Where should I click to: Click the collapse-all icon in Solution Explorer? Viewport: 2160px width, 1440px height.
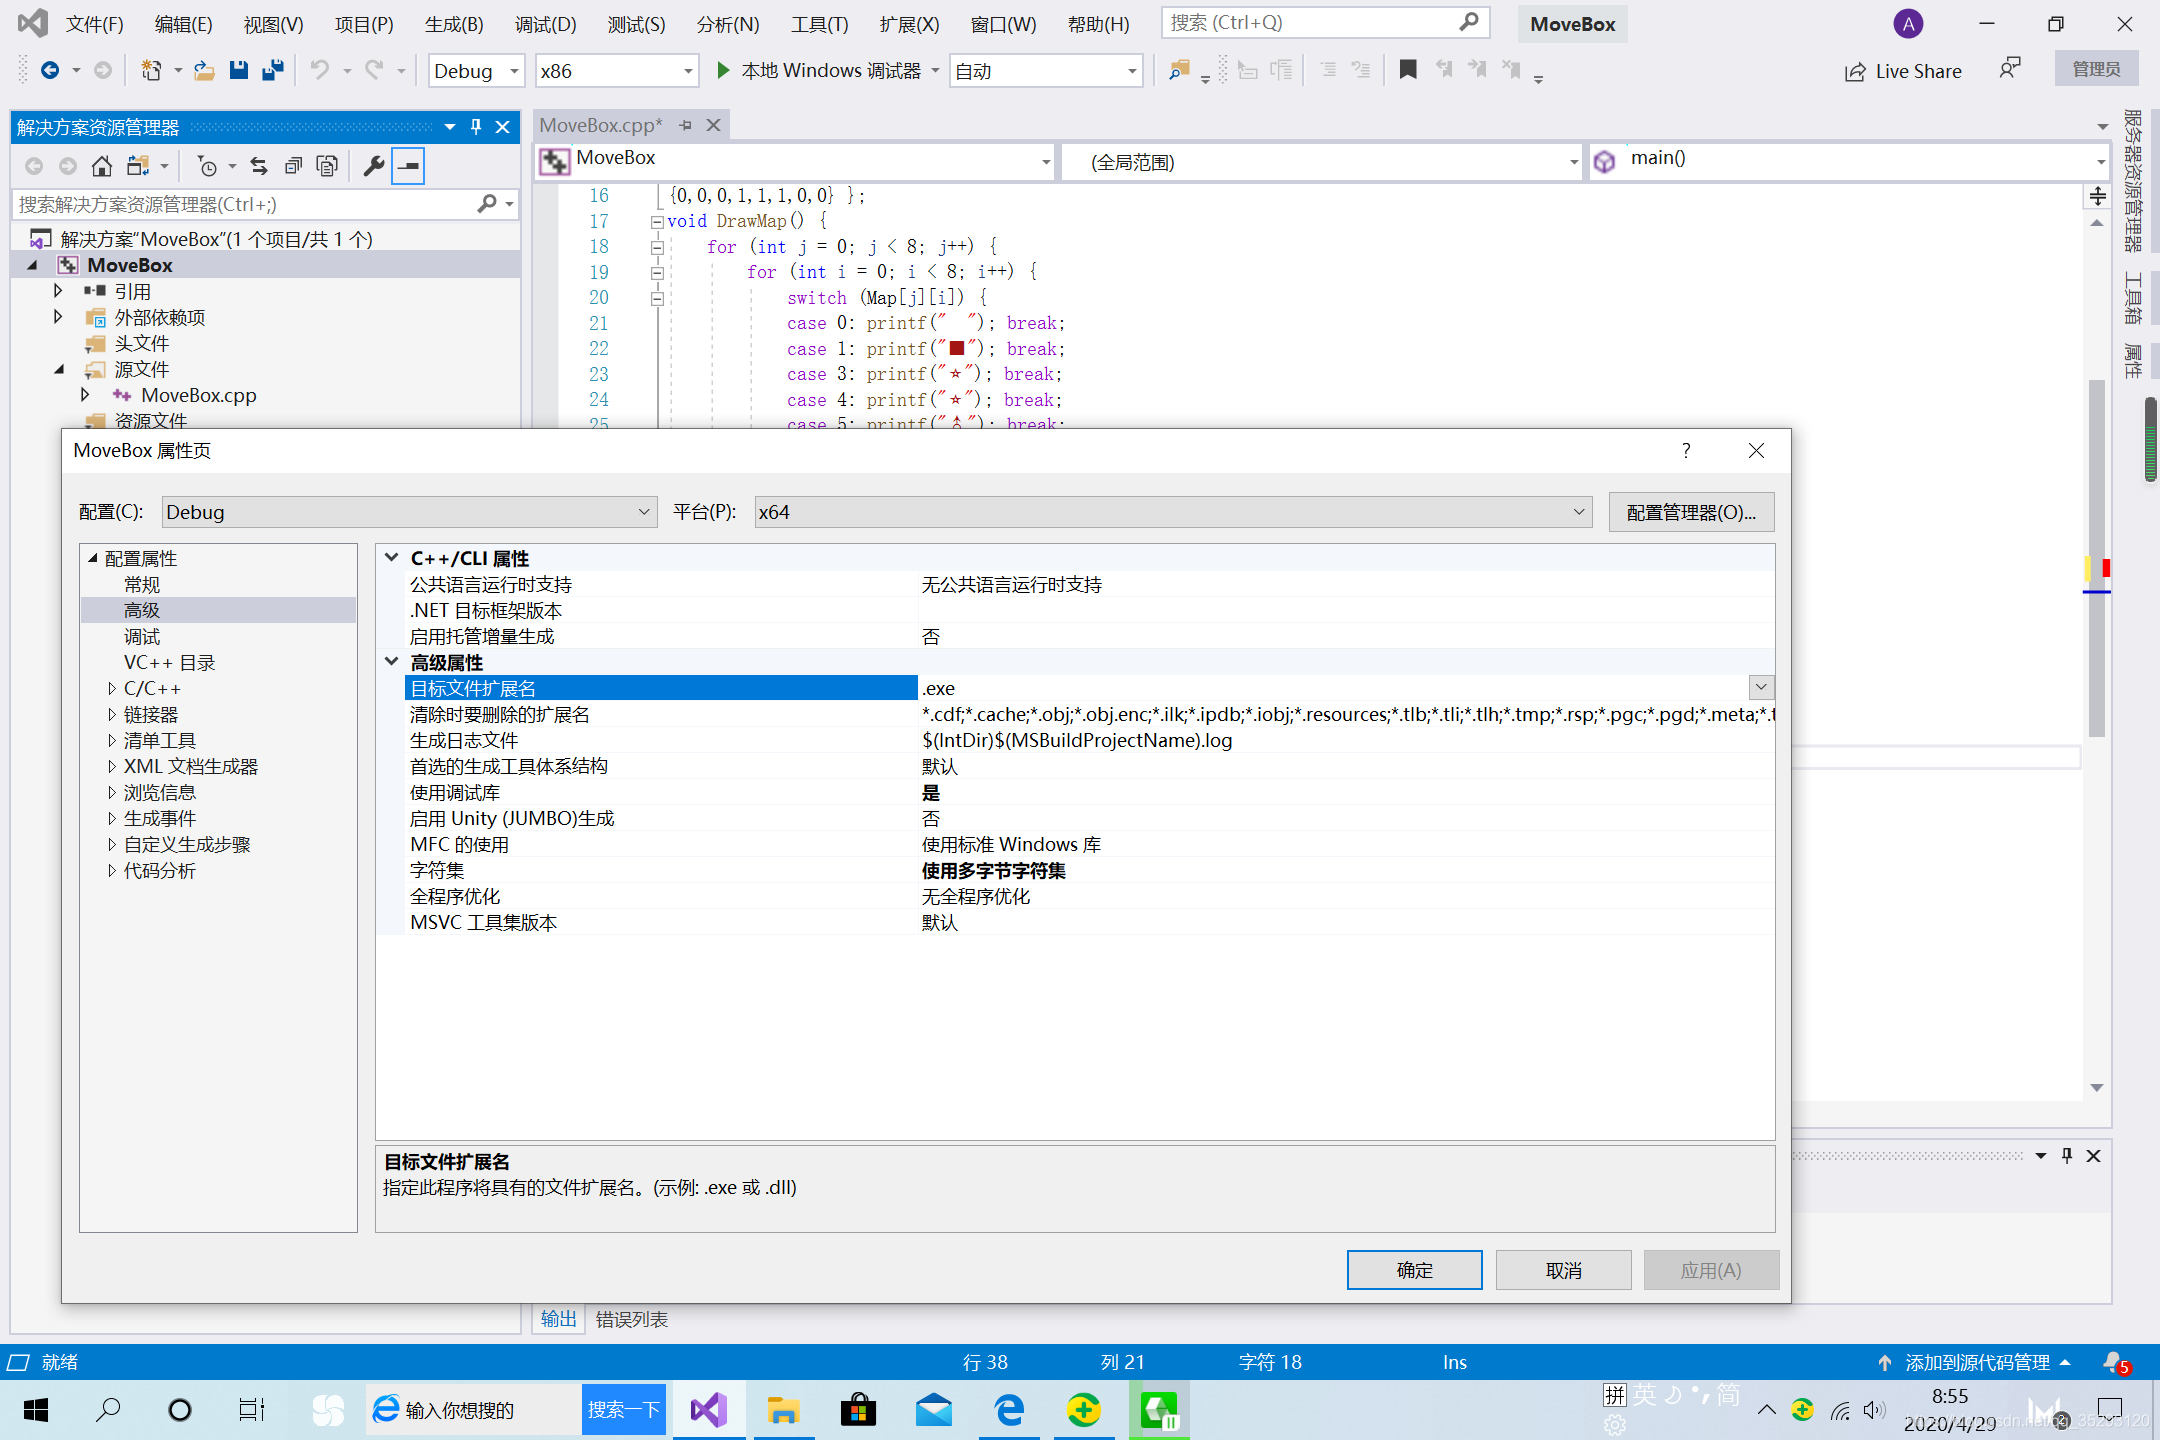[x=293, y=166]
